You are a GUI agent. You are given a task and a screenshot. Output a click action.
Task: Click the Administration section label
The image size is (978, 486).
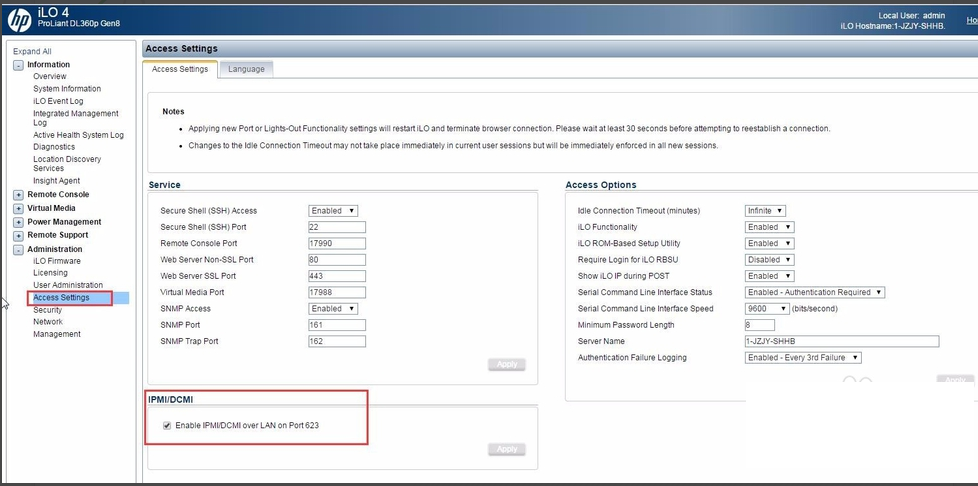click(x=55, y=250)
